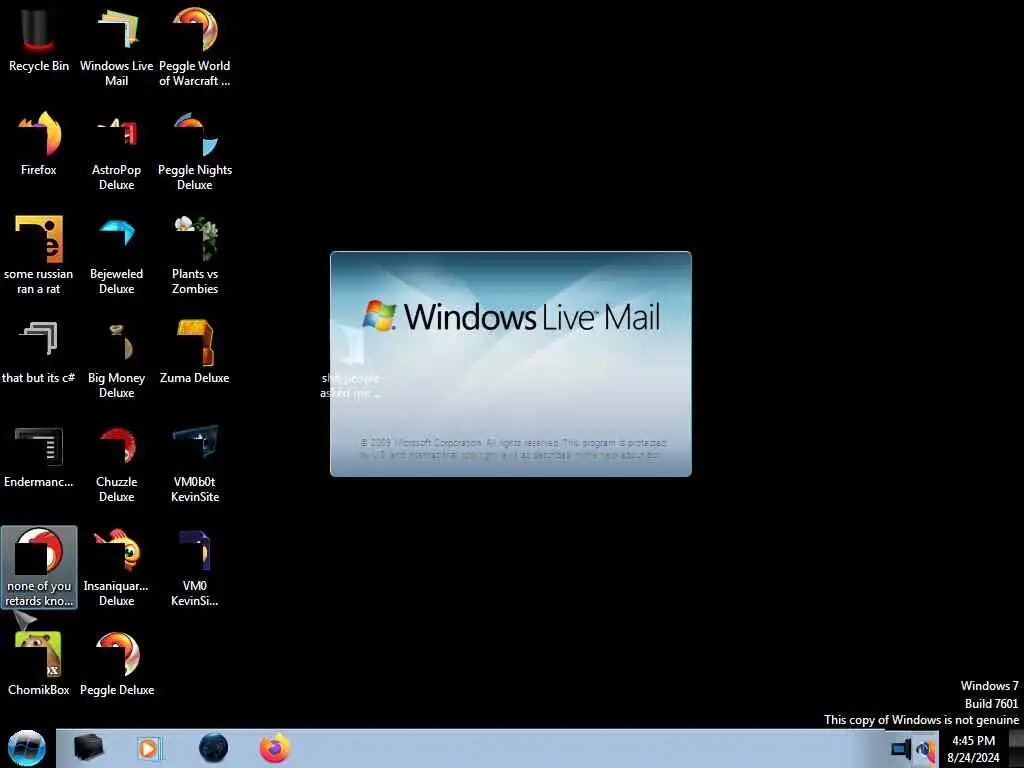Select the Chuzzle Deluxe icon
The width and height of the screenshot is (1024, 768).
tap(116, 464)
